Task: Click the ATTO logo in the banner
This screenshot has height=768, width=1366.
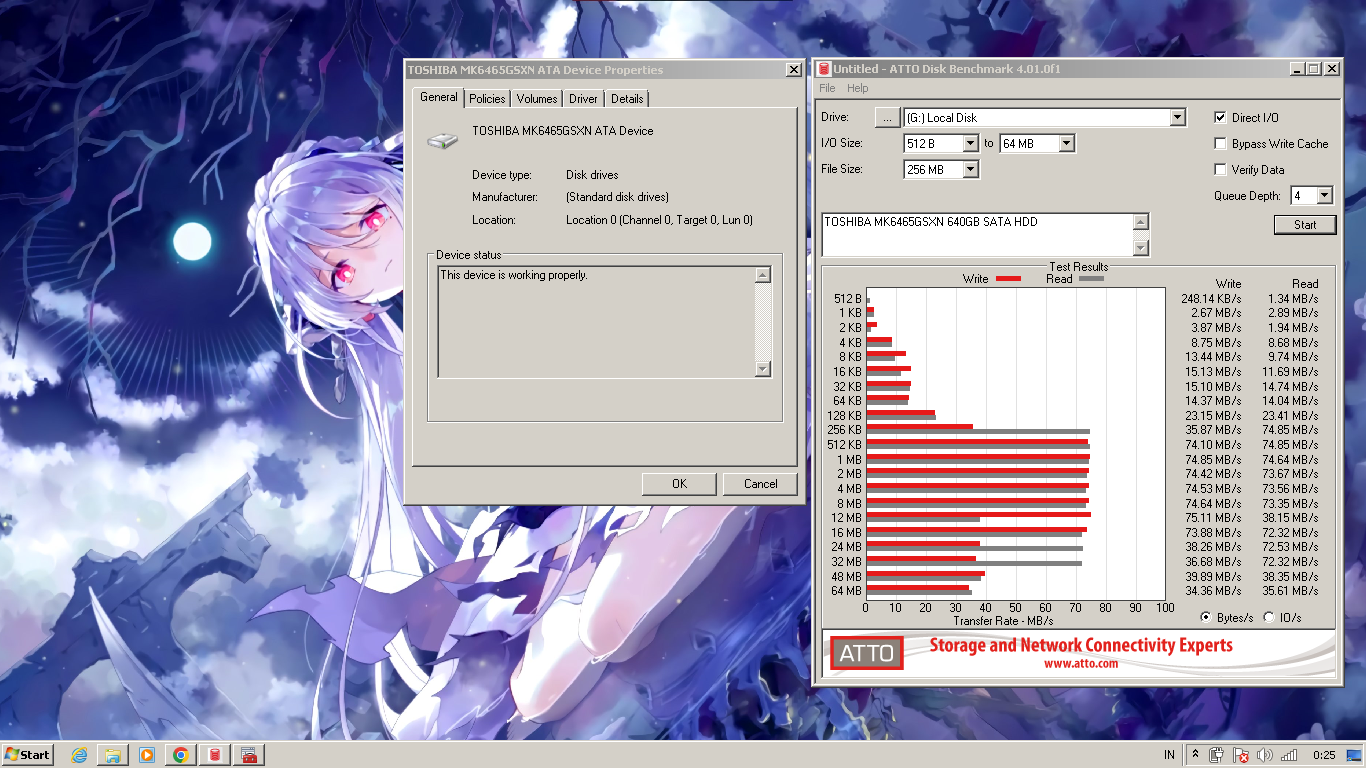Action: coord(866,654)
